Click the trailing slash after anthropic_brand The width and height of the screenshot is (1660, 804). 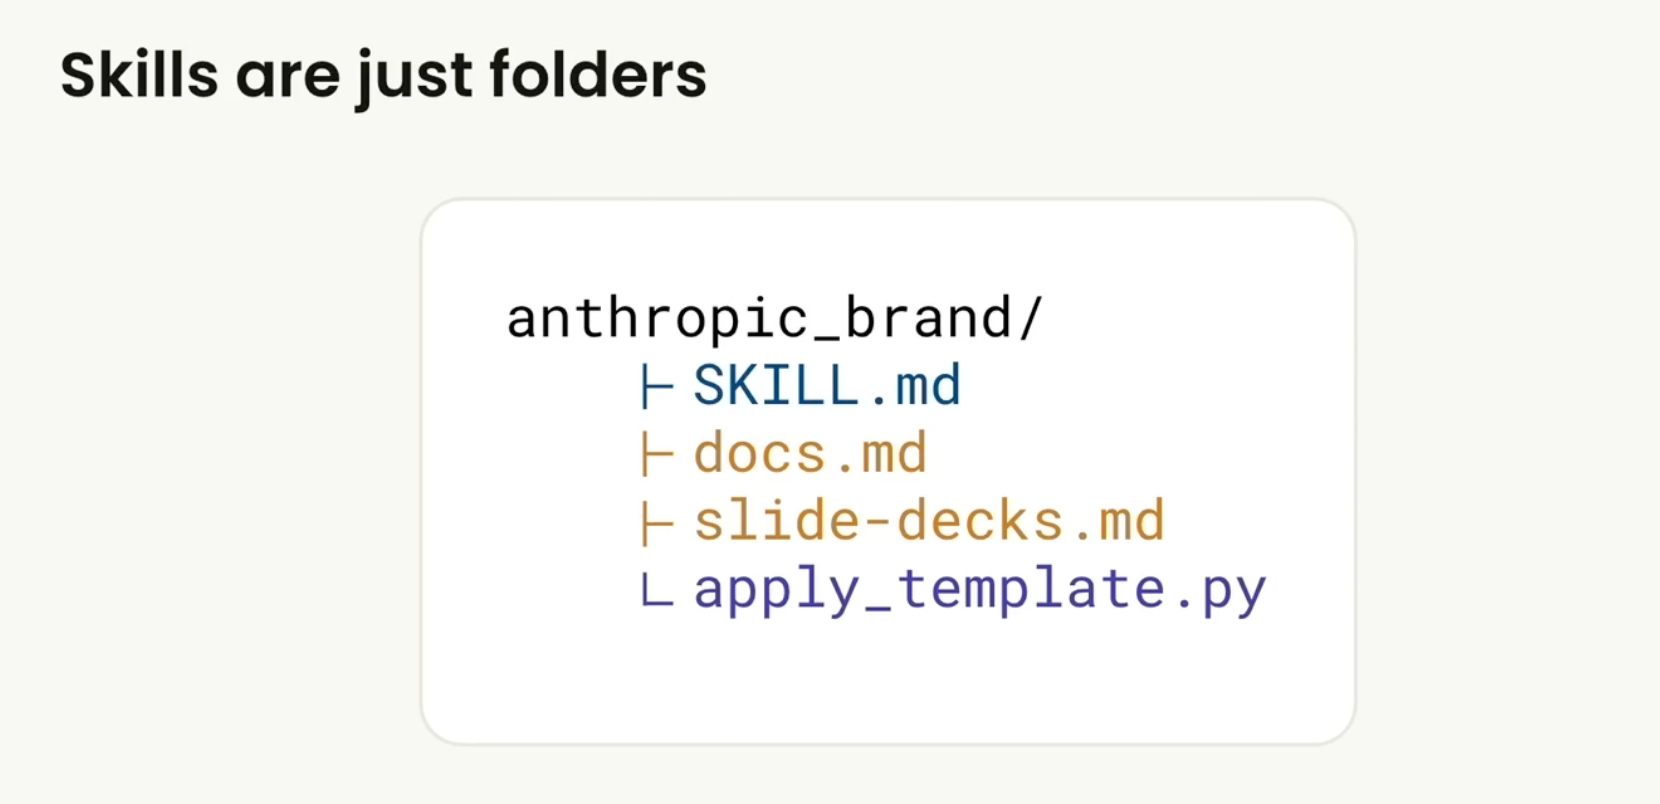coord(1031,319)
